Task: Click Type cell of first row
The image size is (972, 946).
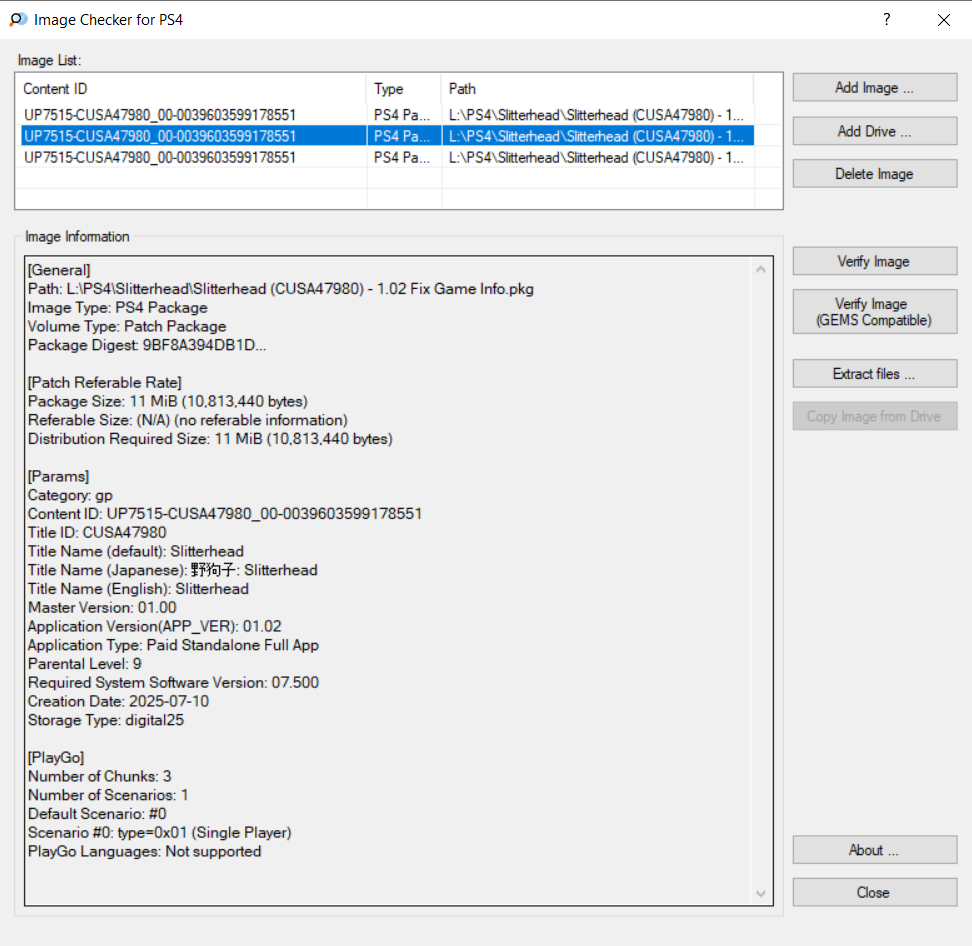Action: (404, 115)
